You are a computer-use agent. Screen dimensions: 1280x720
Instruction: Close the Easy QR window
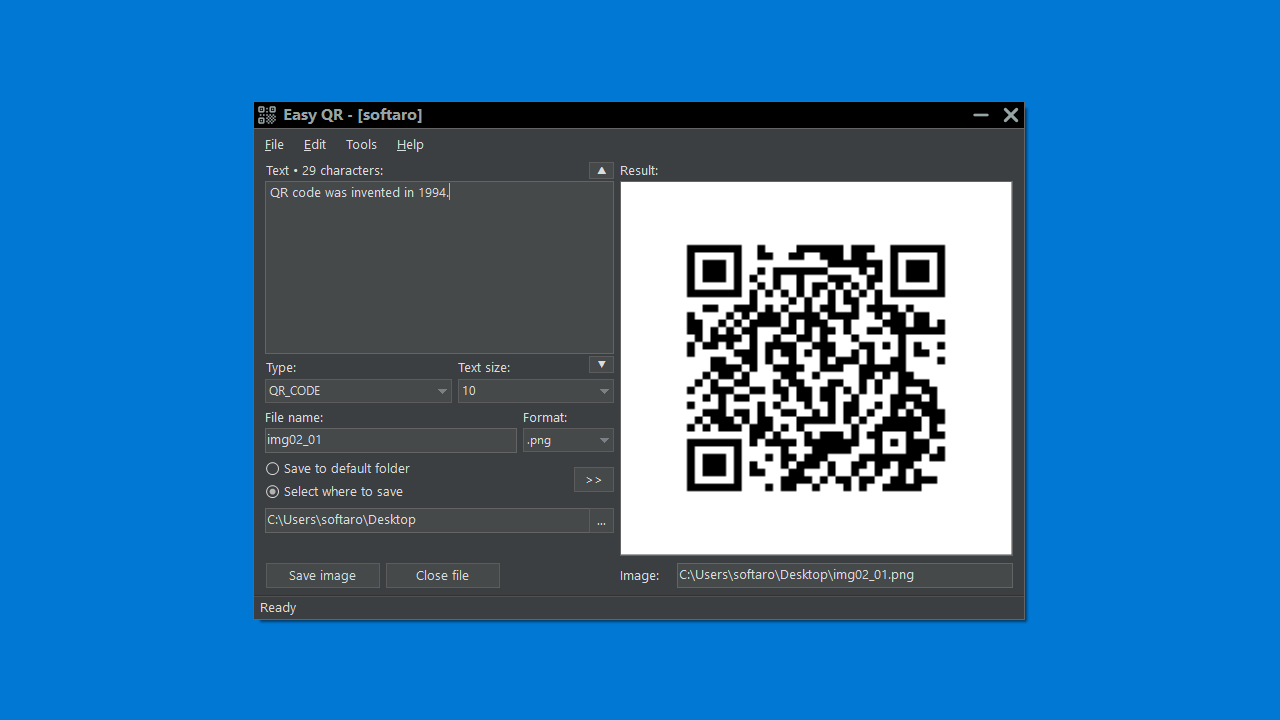(x=1011, y=115)
